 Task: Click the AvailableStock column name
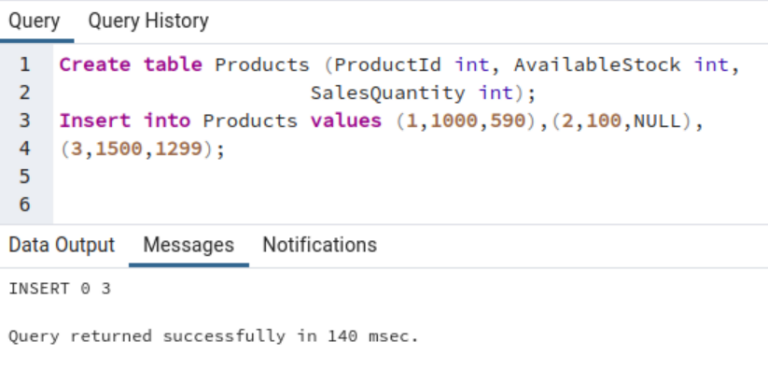click(598, 65)
